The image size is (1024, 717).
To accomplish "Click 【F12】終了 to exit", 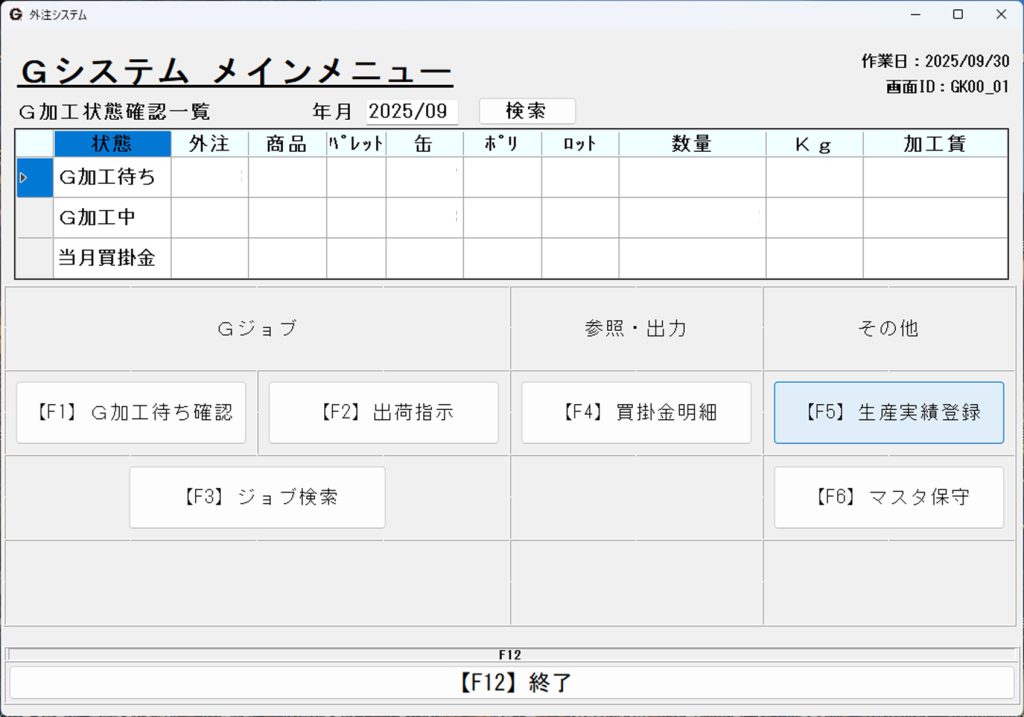I will (512, 683).
